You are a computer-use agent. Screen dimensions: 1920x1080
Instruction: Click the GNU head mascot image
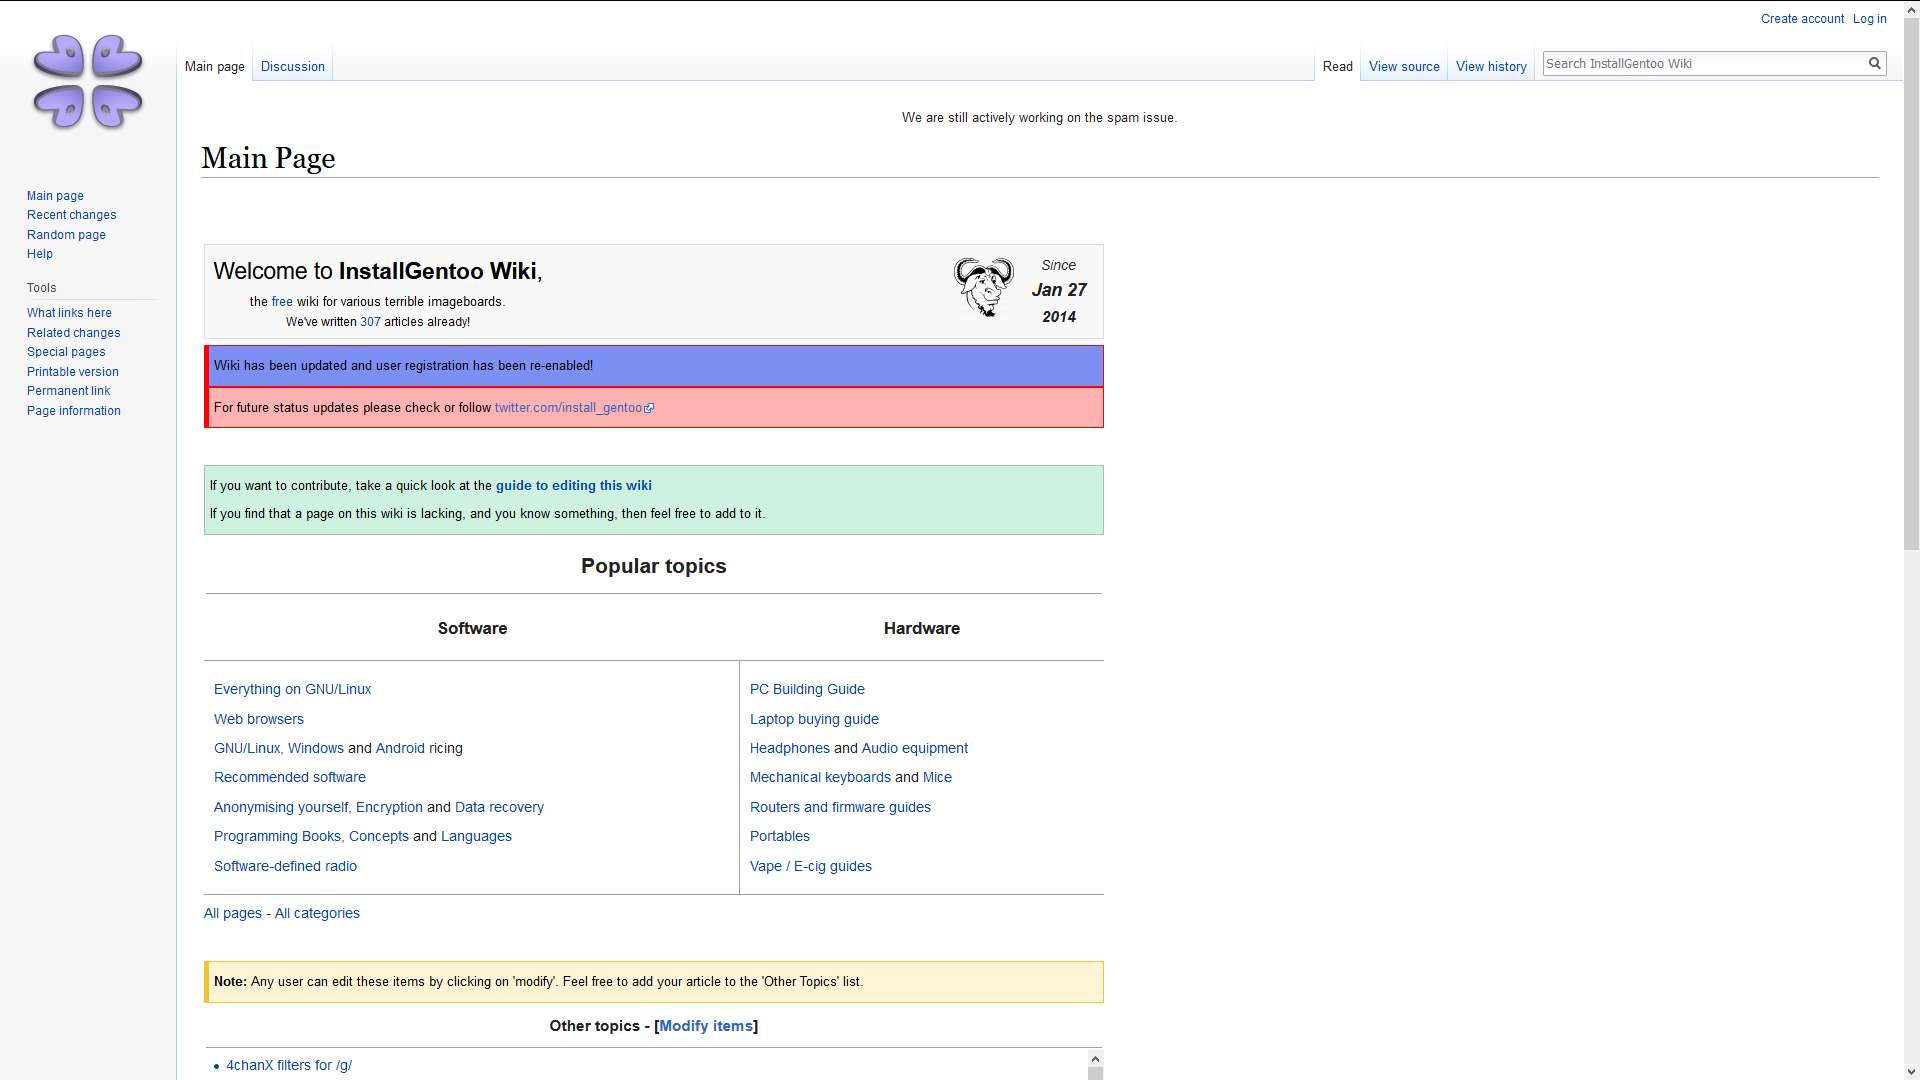(983, 288)
